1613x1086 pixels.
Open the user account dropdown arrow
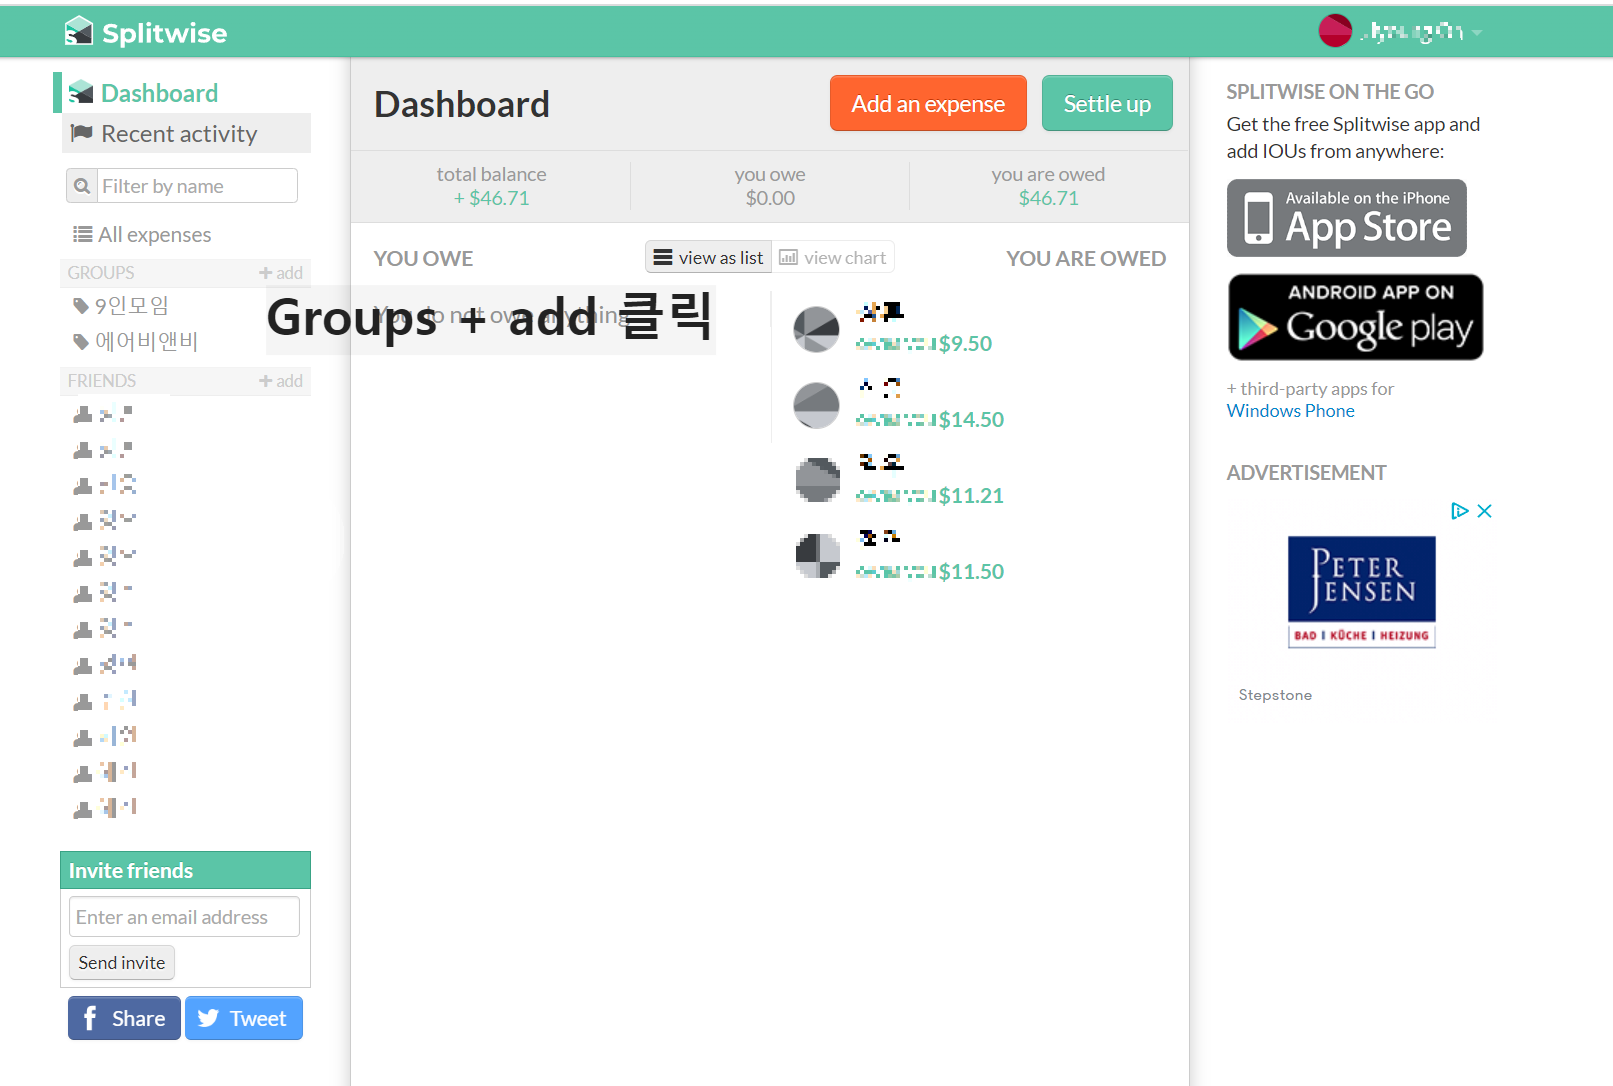pyautogui.click(x=1477, y=33)
